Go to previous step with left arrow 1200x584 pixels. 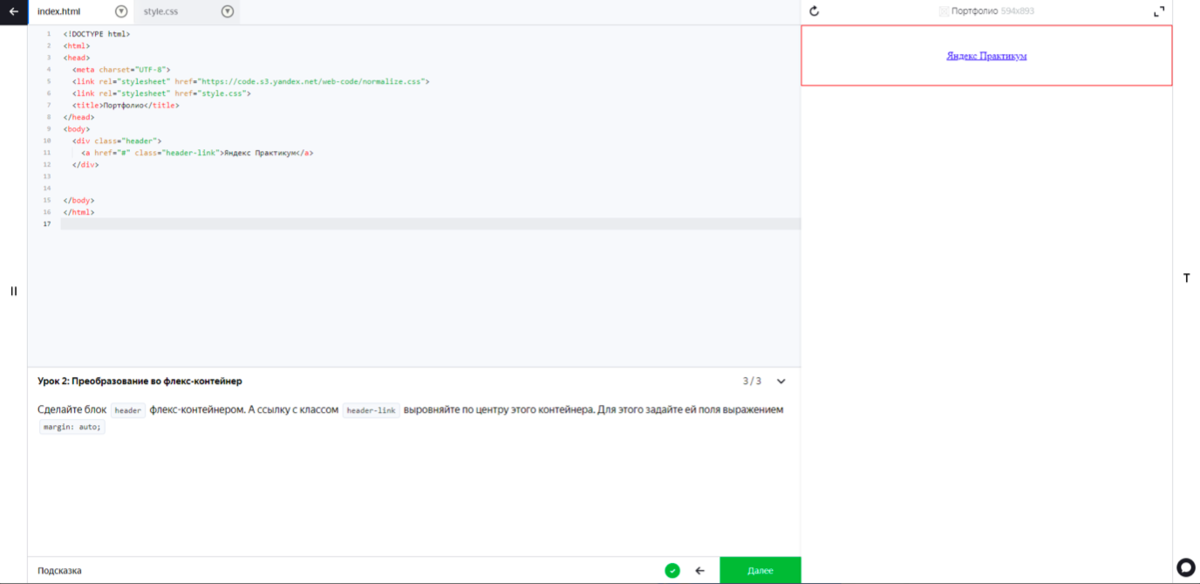(x=699, y=570)
